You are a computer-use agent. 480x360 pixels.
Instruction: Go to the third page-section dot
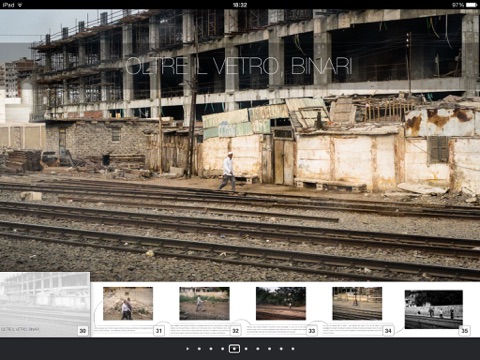pos(211,349)
